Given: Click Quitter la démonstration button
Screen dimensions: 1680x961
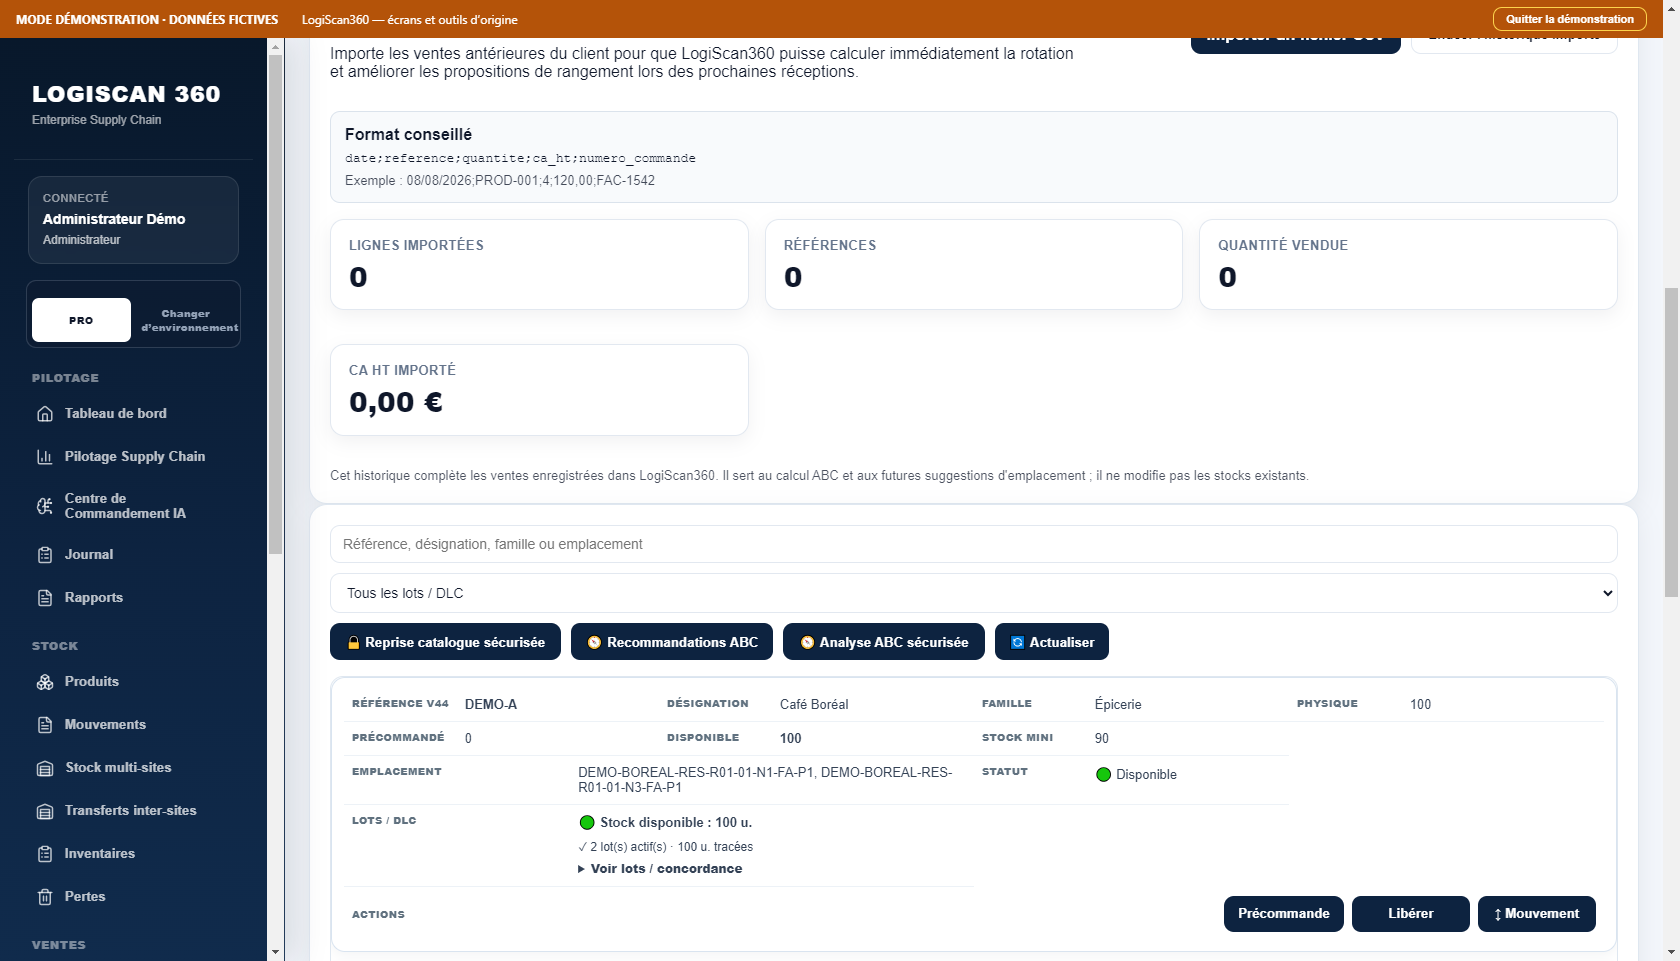Looking at the screenshot, I should pyautogui.click(x=1569, y=19).
